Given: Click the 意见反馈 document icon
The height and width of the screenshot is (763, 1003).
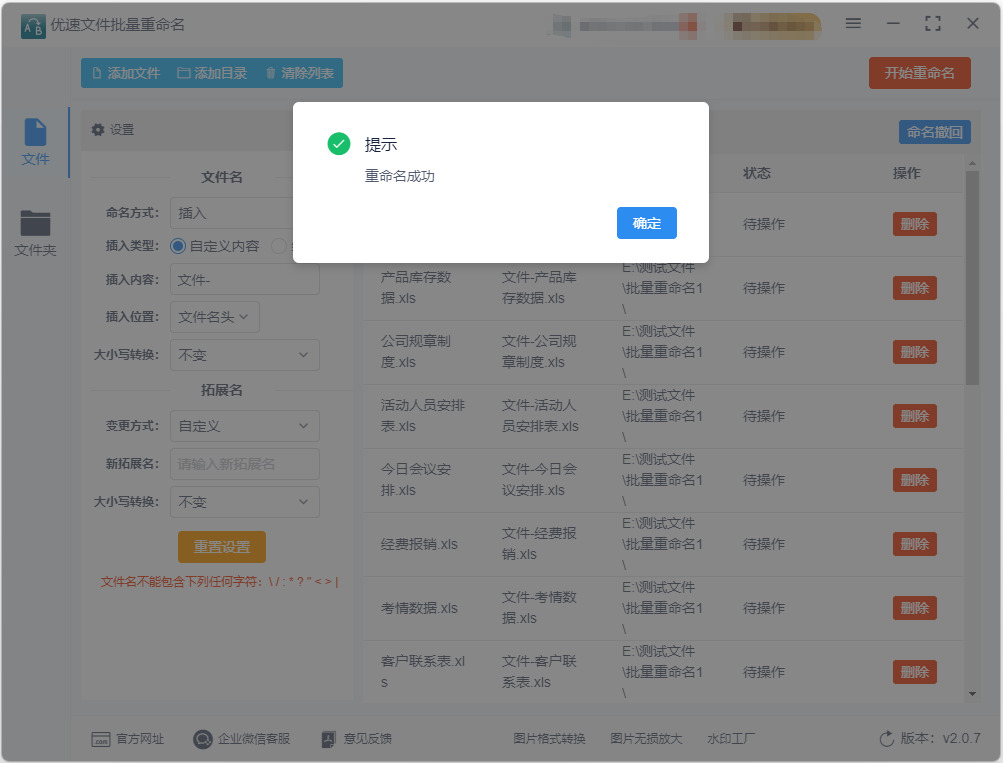Looking at the screenshot, I should (328, 739).
